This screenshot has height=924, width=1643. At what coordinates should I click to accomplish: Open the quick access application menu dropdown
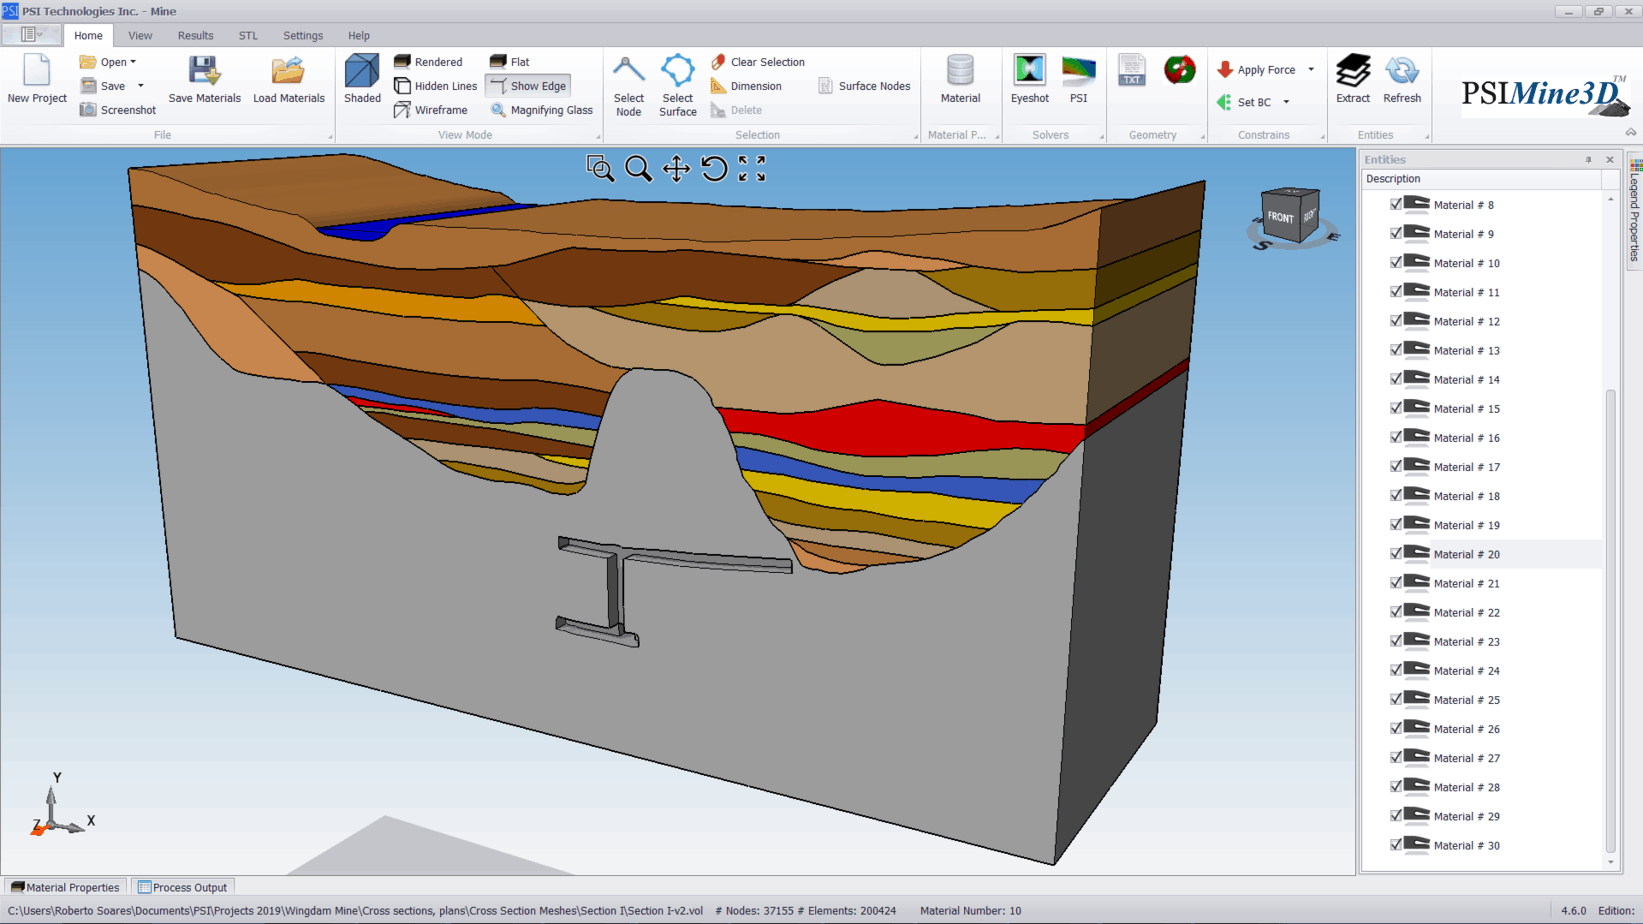pyautogui.click(x=31, y=34)
